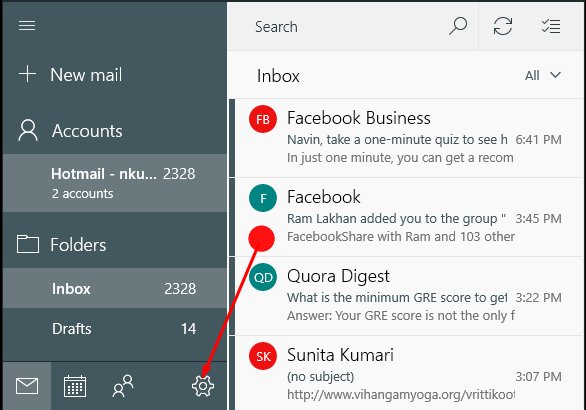Select the Hotmail account entry
This screenshot has height=410, width=586.
pyautogui.click(x=115, y=183)
